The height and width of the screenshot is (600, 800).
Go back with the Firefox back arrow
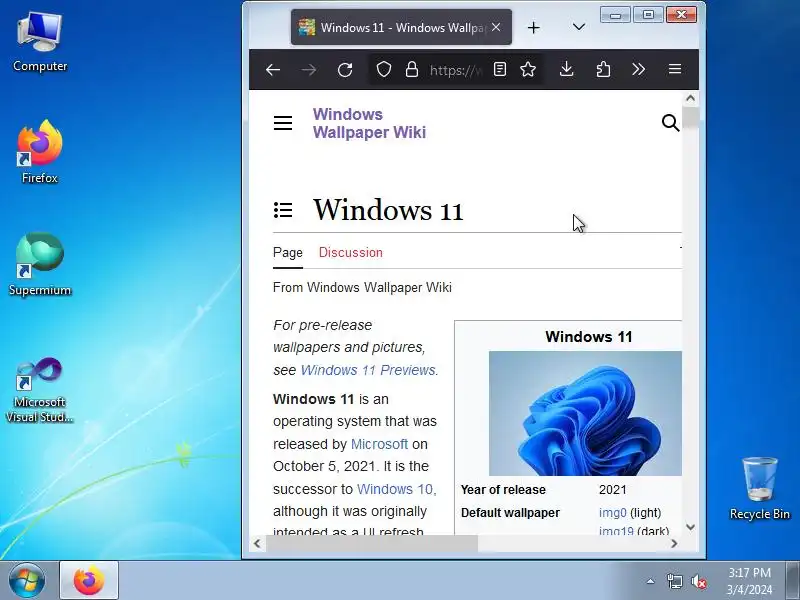[273, 69]
